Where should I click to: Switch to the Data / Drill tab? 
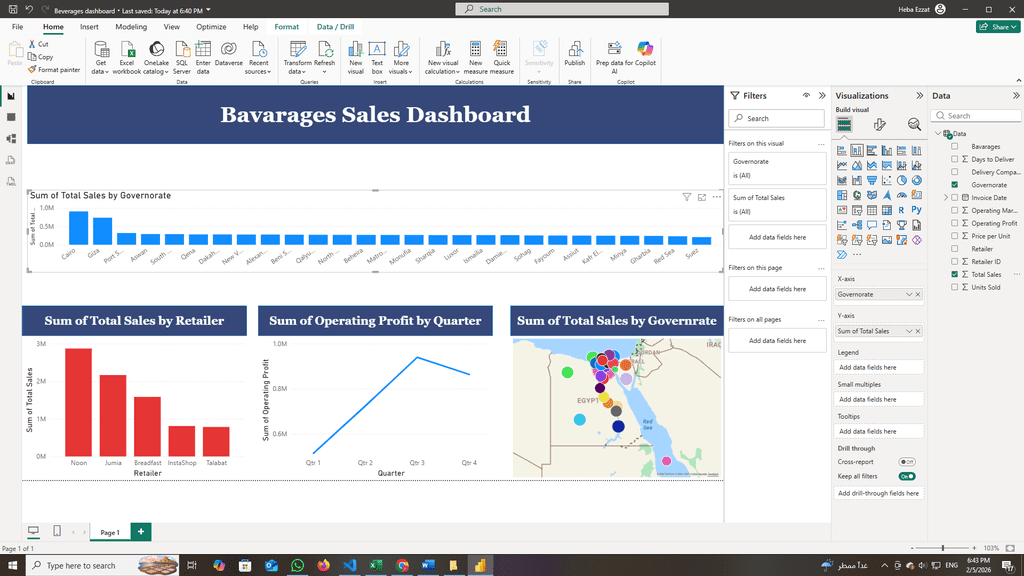[x=335, y=27]
